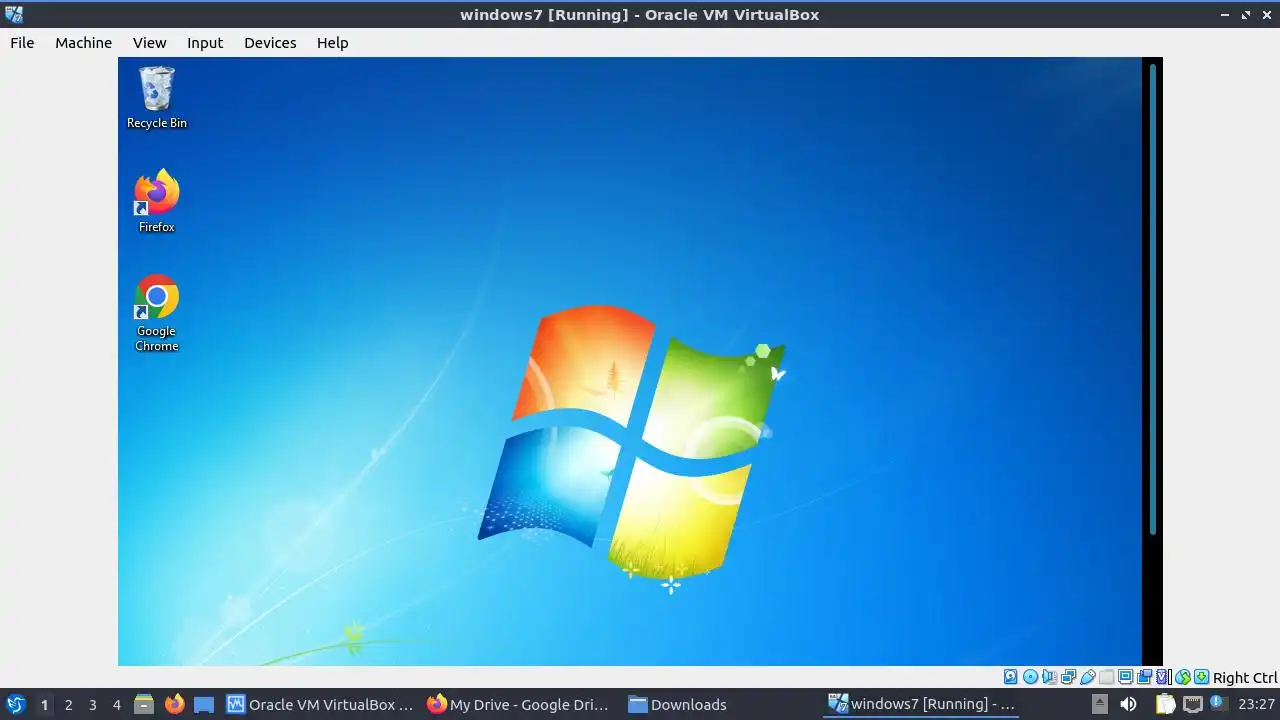Select the Google Chrome desktop shortcut

click(x=157, y=313)
